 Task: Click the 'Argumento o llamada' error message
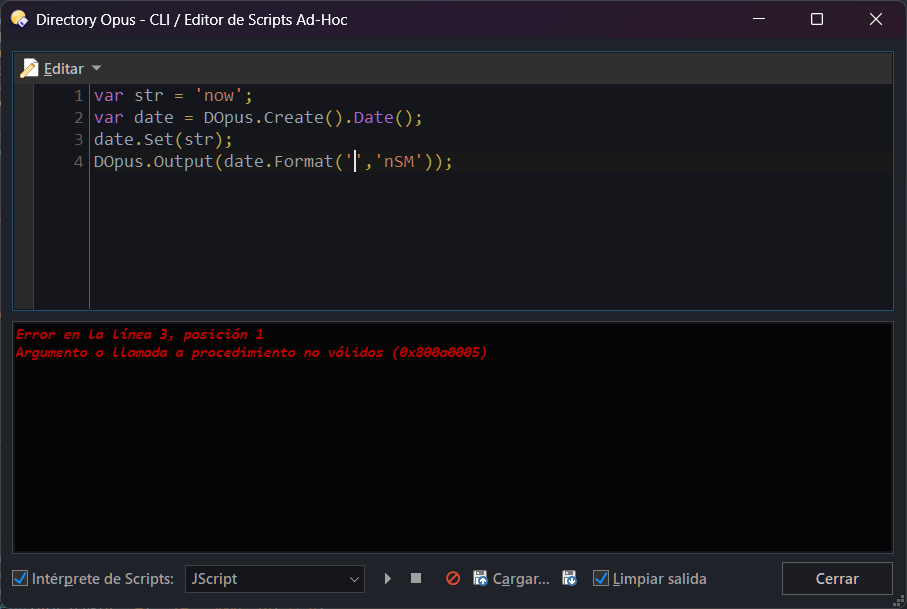pyautogui.click(x=251, y=352)
